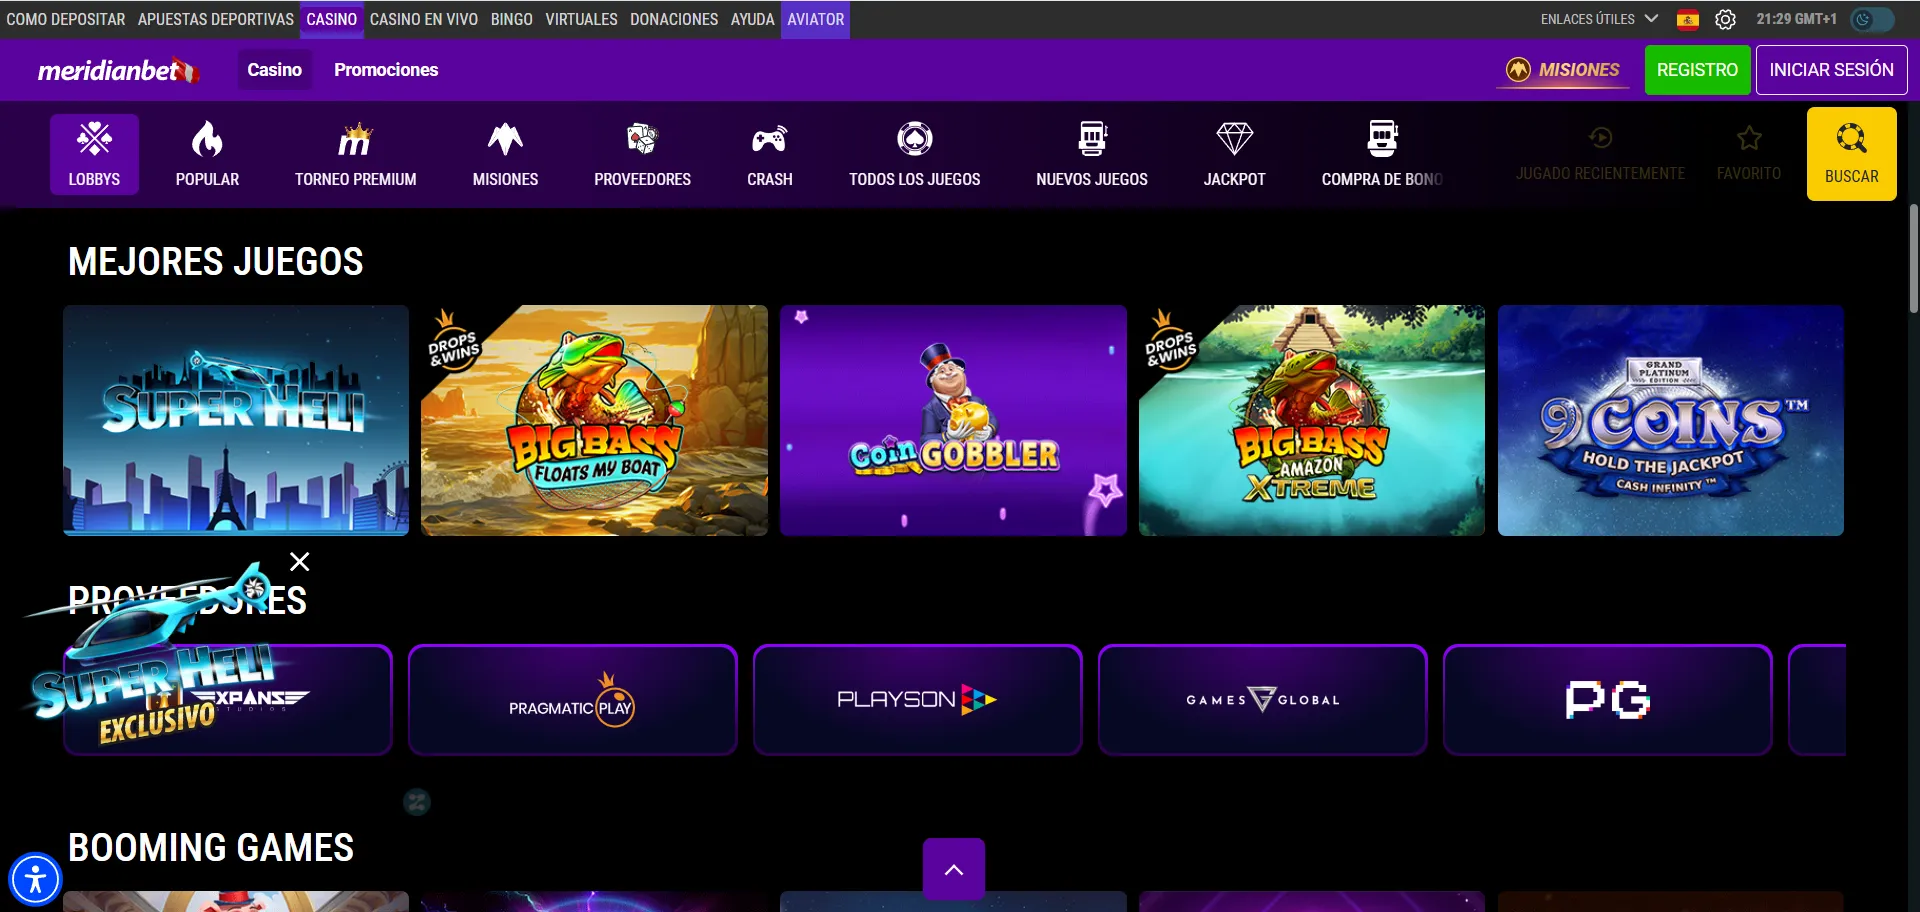Click the green Registro button
The height and width of the screenshot is (912, 1920).
pos(1697,70)
